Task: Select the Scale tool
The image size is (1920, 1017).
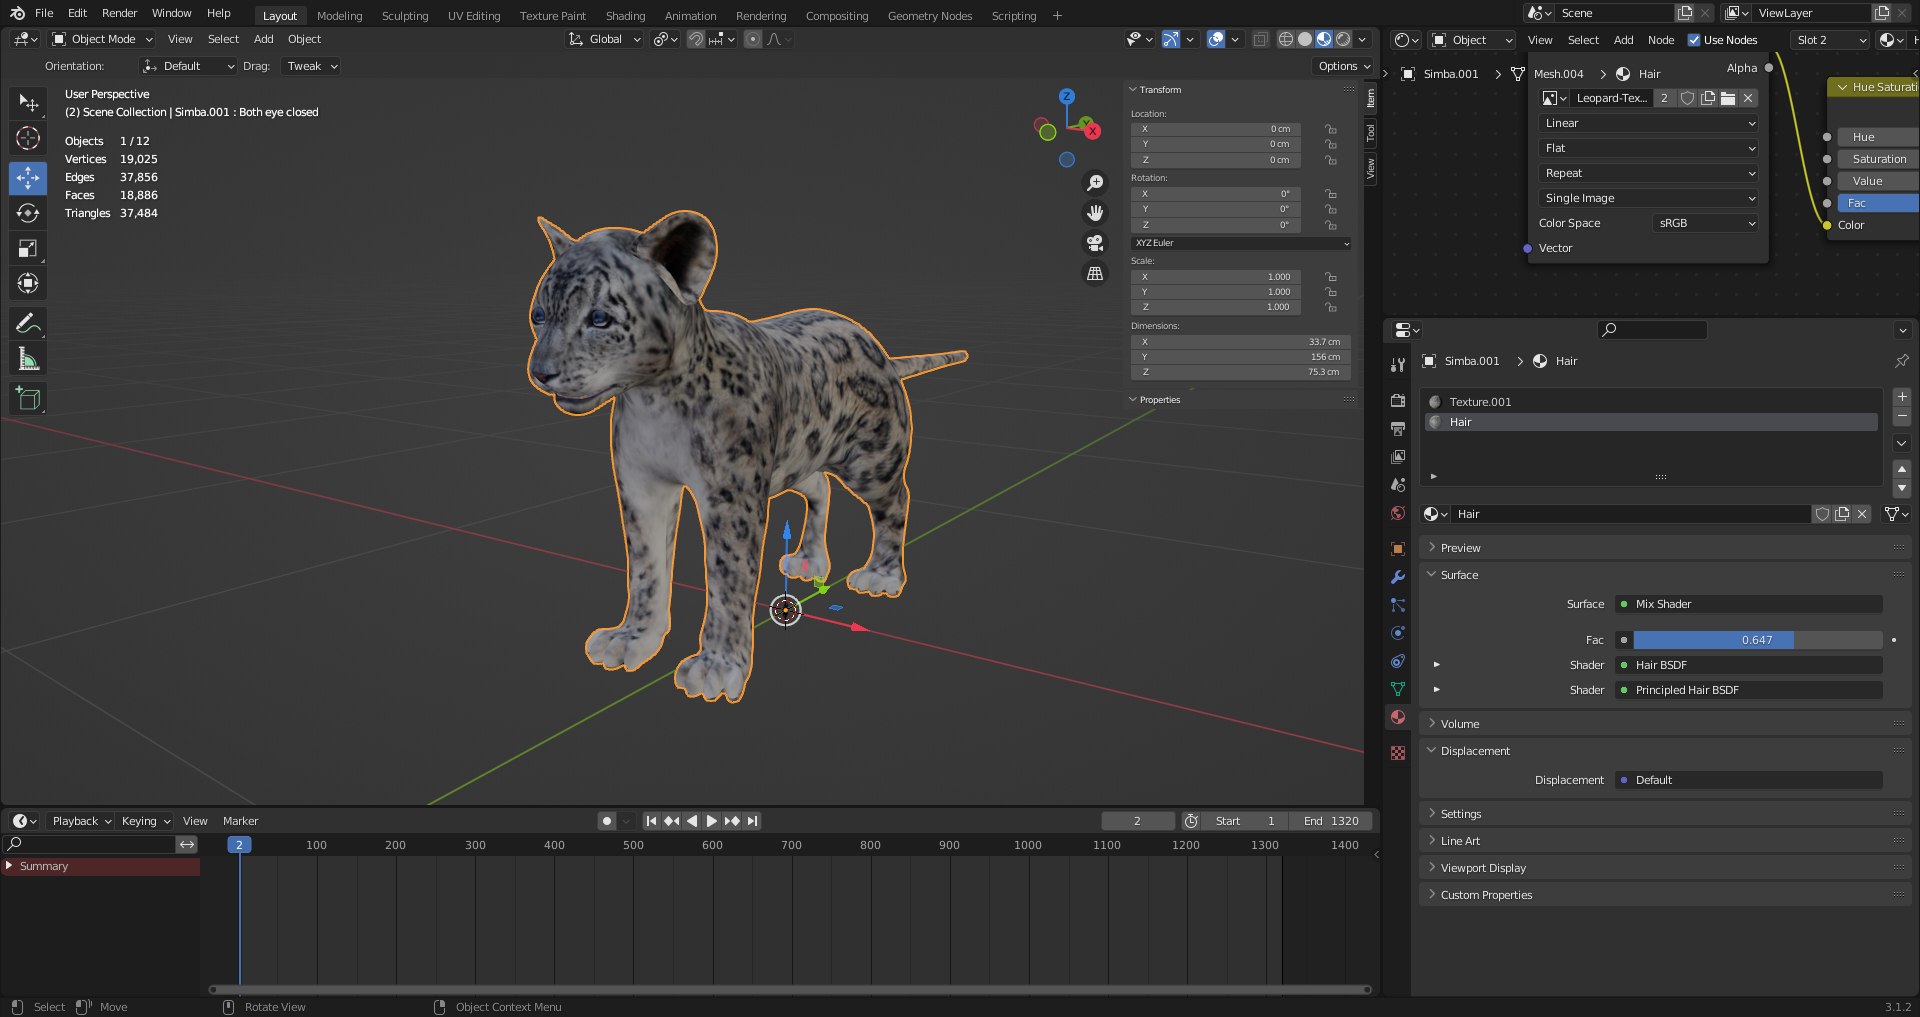Action: (28, 248)
